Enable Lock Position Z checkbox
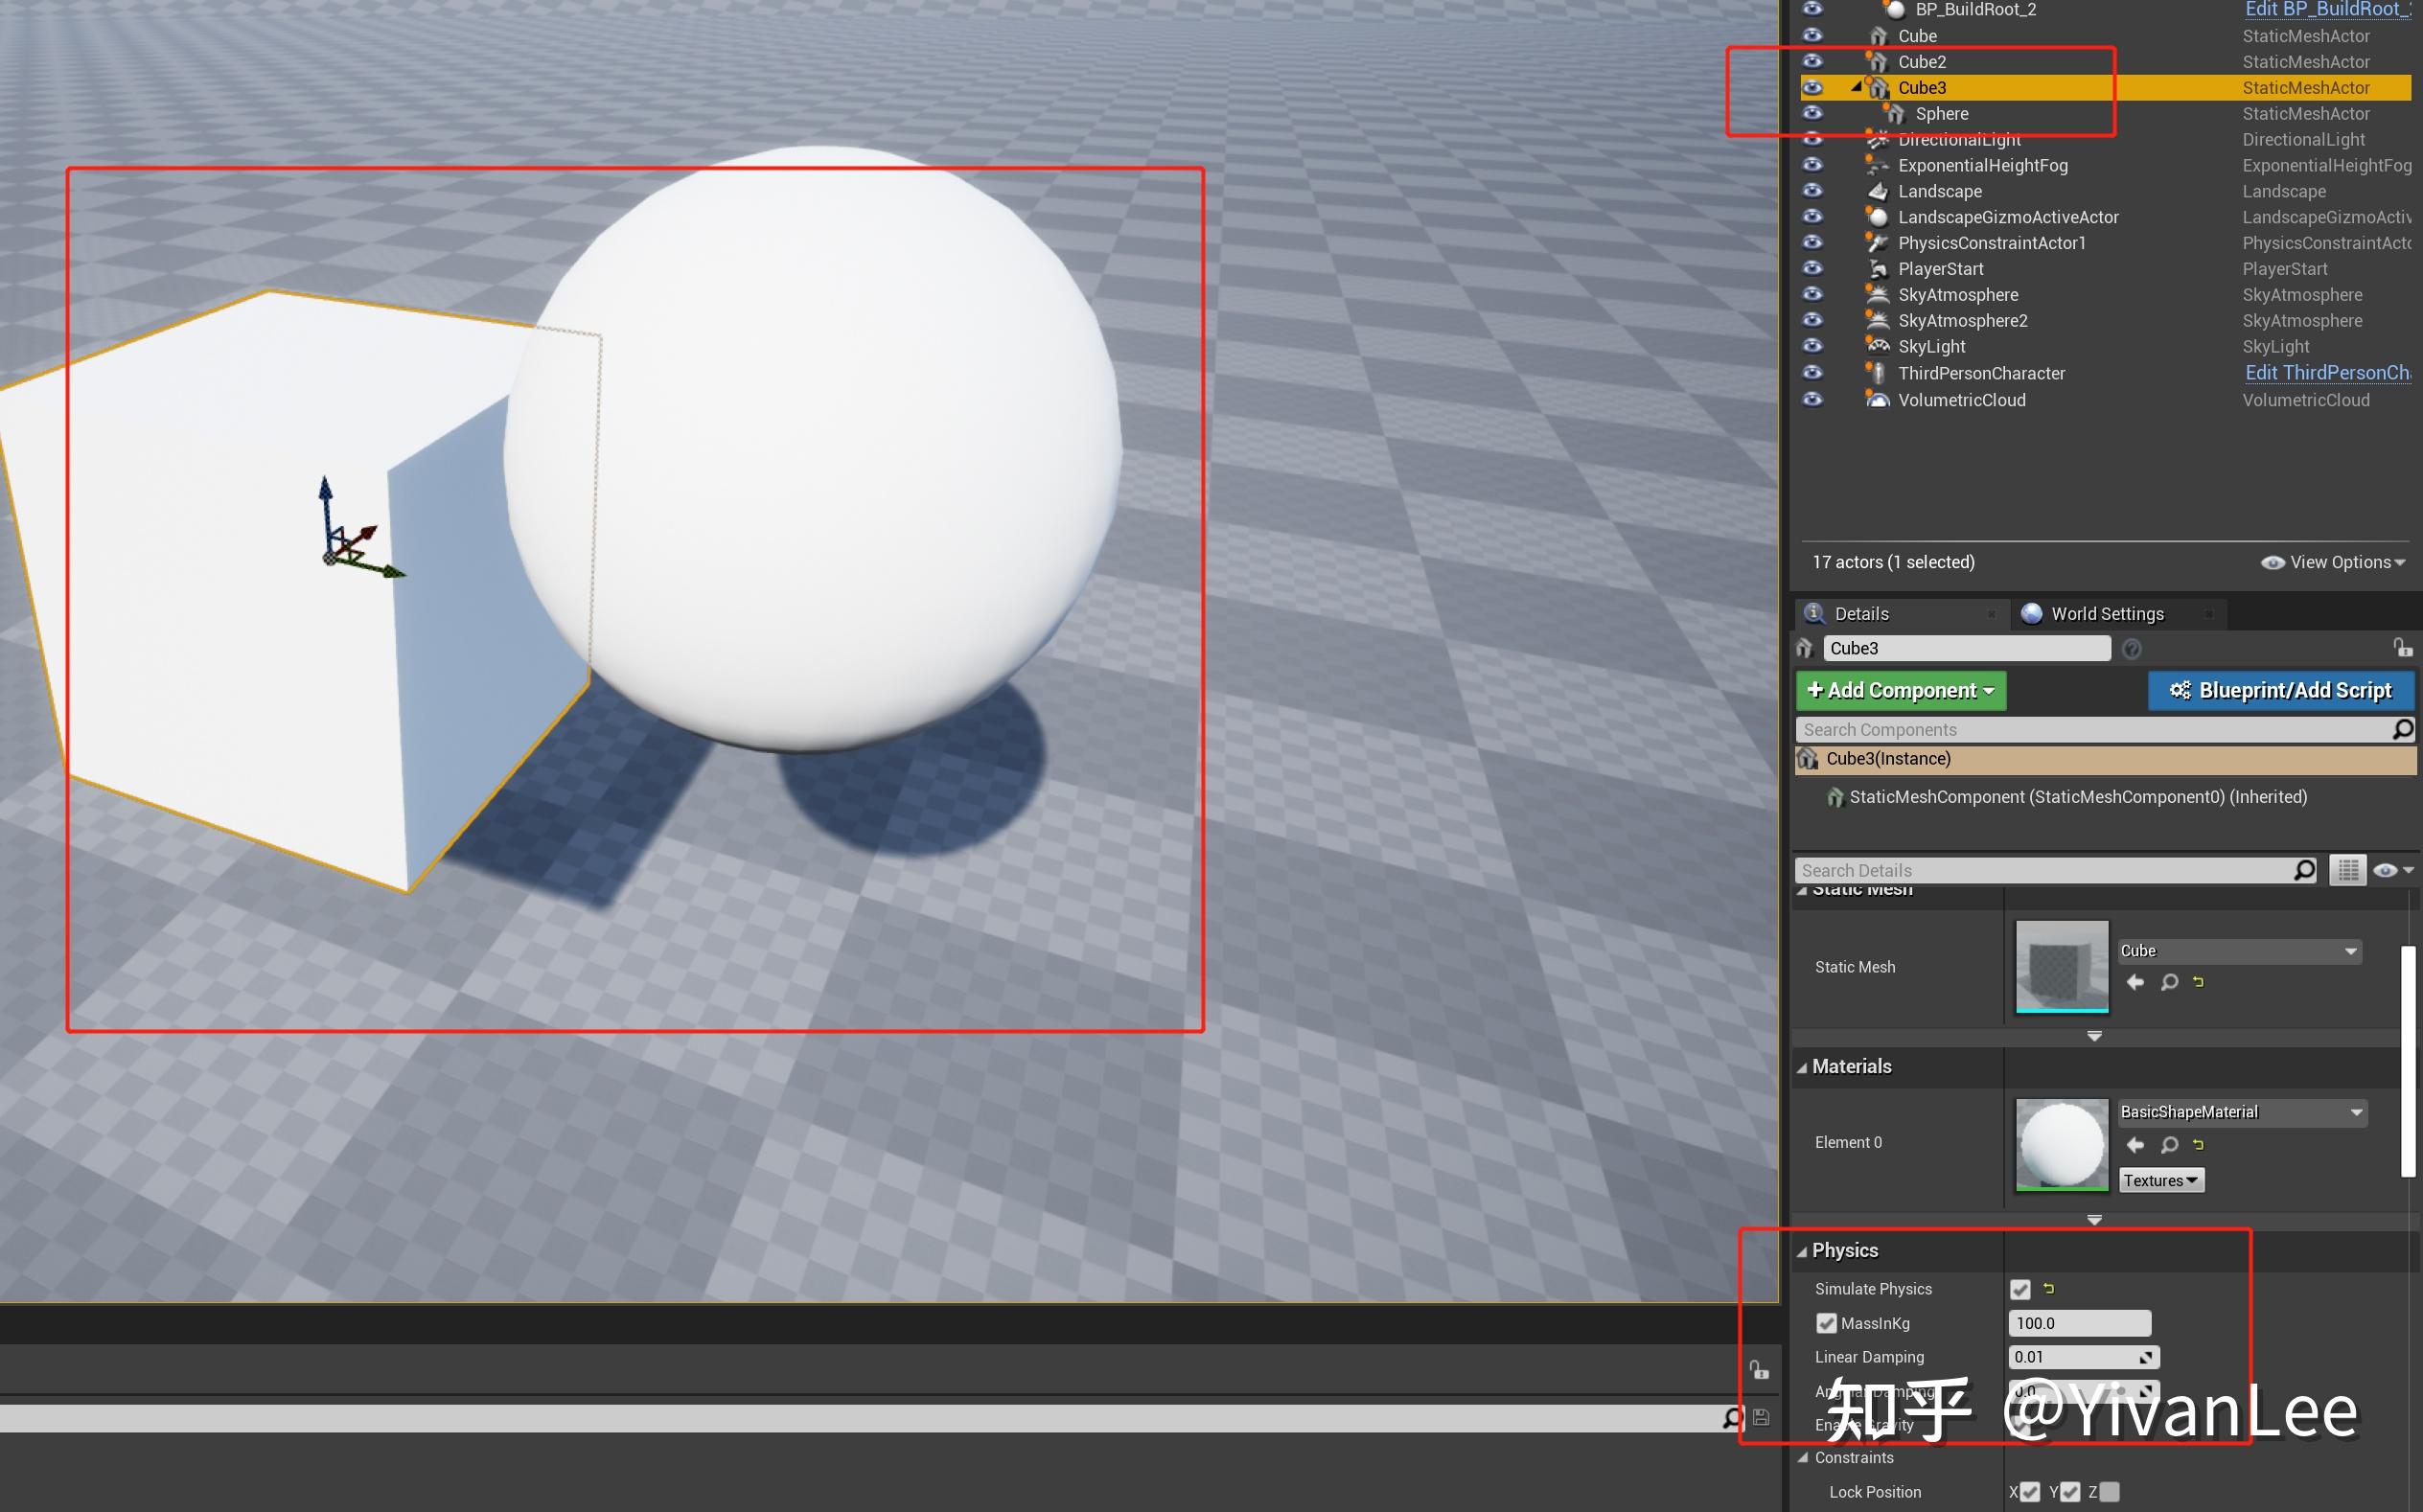The height and width of the screenshot is (1512, 2423). (x=2109, y=1492)
